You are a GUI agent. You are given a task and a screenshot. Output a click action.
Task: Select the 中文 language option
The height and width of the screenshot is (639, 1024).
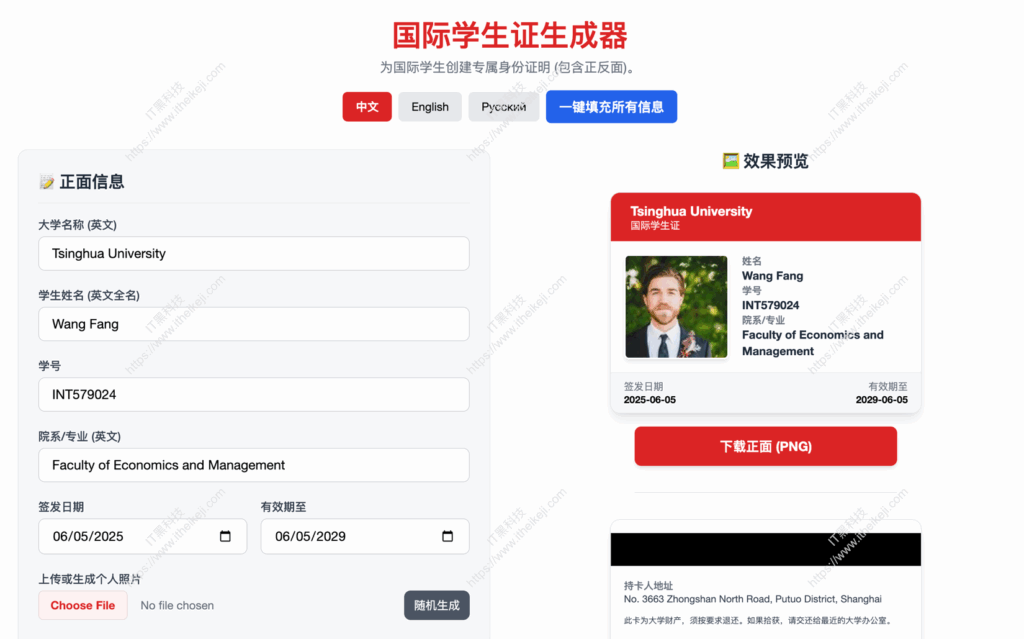367,106
